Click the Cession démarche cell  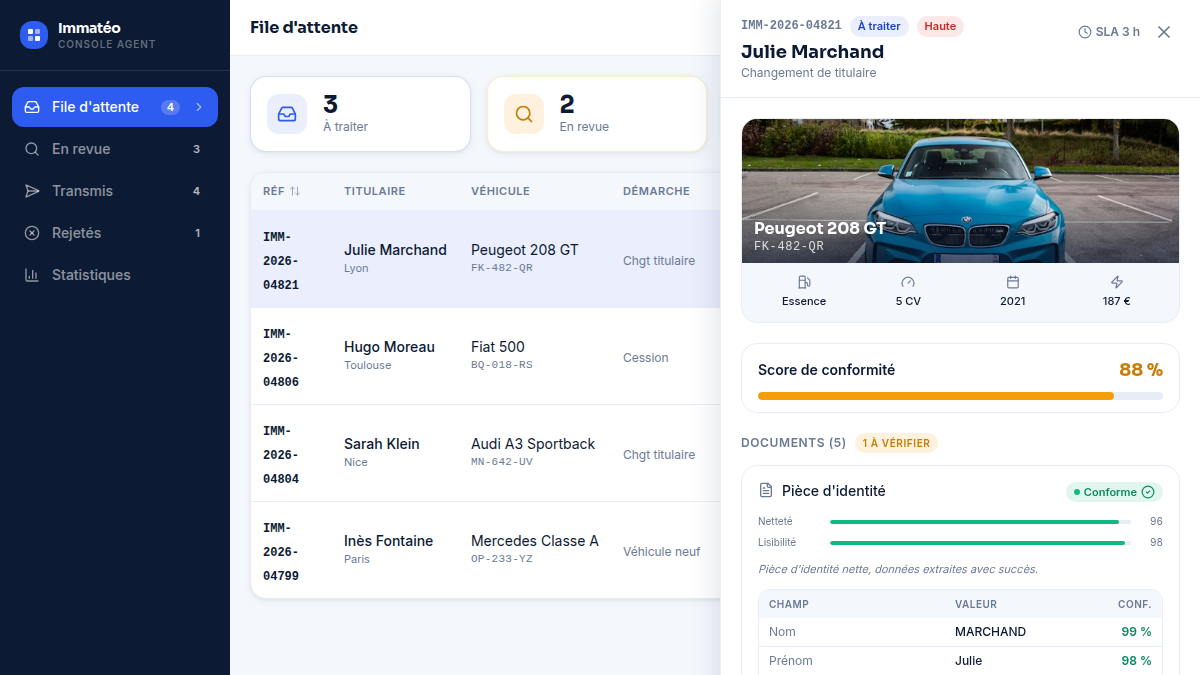pyautogui.click(x=646, y=358)
